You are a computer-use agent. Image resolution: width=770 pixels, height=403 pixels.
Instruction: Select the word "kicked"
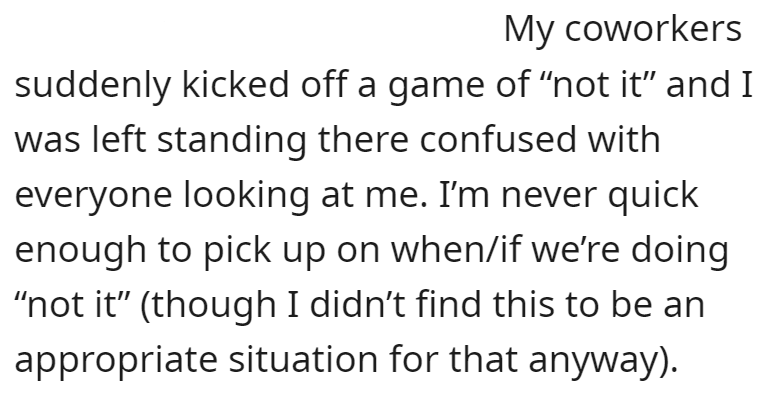click(236, 83)
